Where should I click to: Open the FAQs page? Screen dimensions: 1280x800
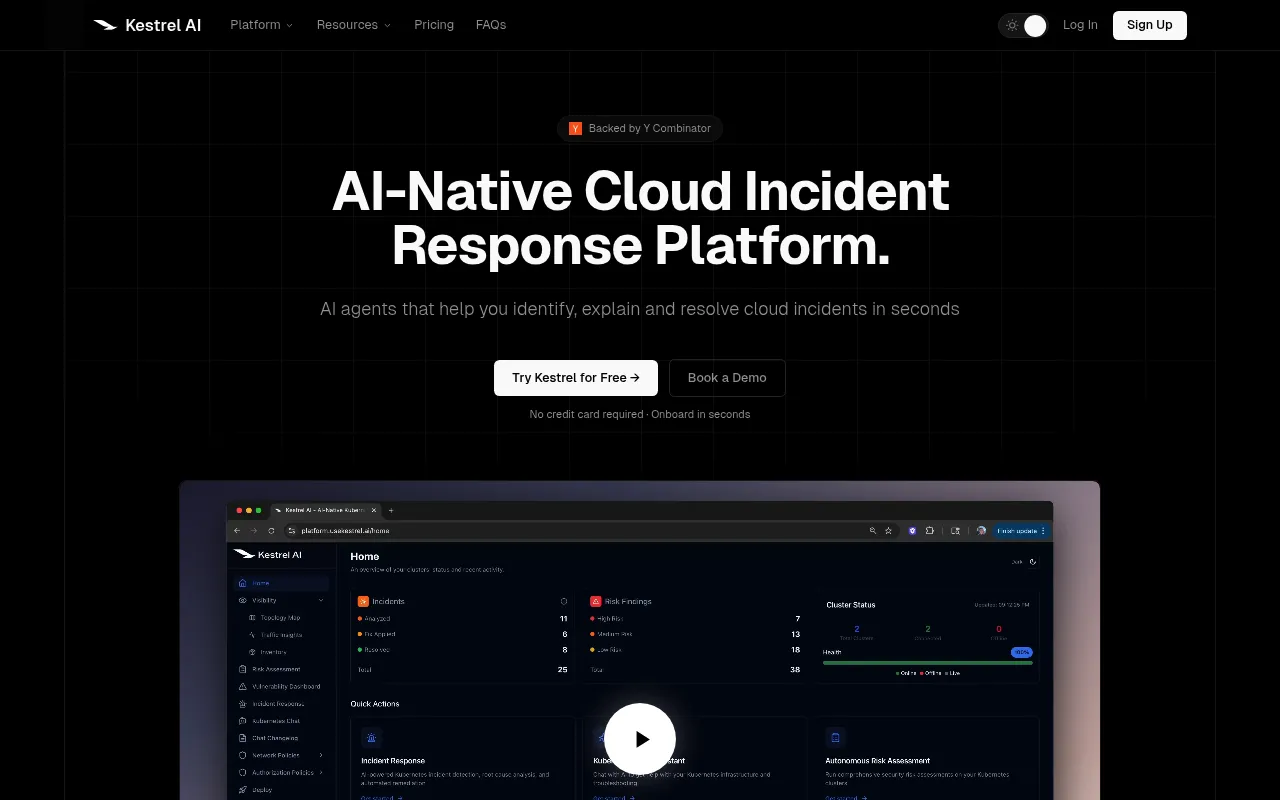(x=491, y=25)
